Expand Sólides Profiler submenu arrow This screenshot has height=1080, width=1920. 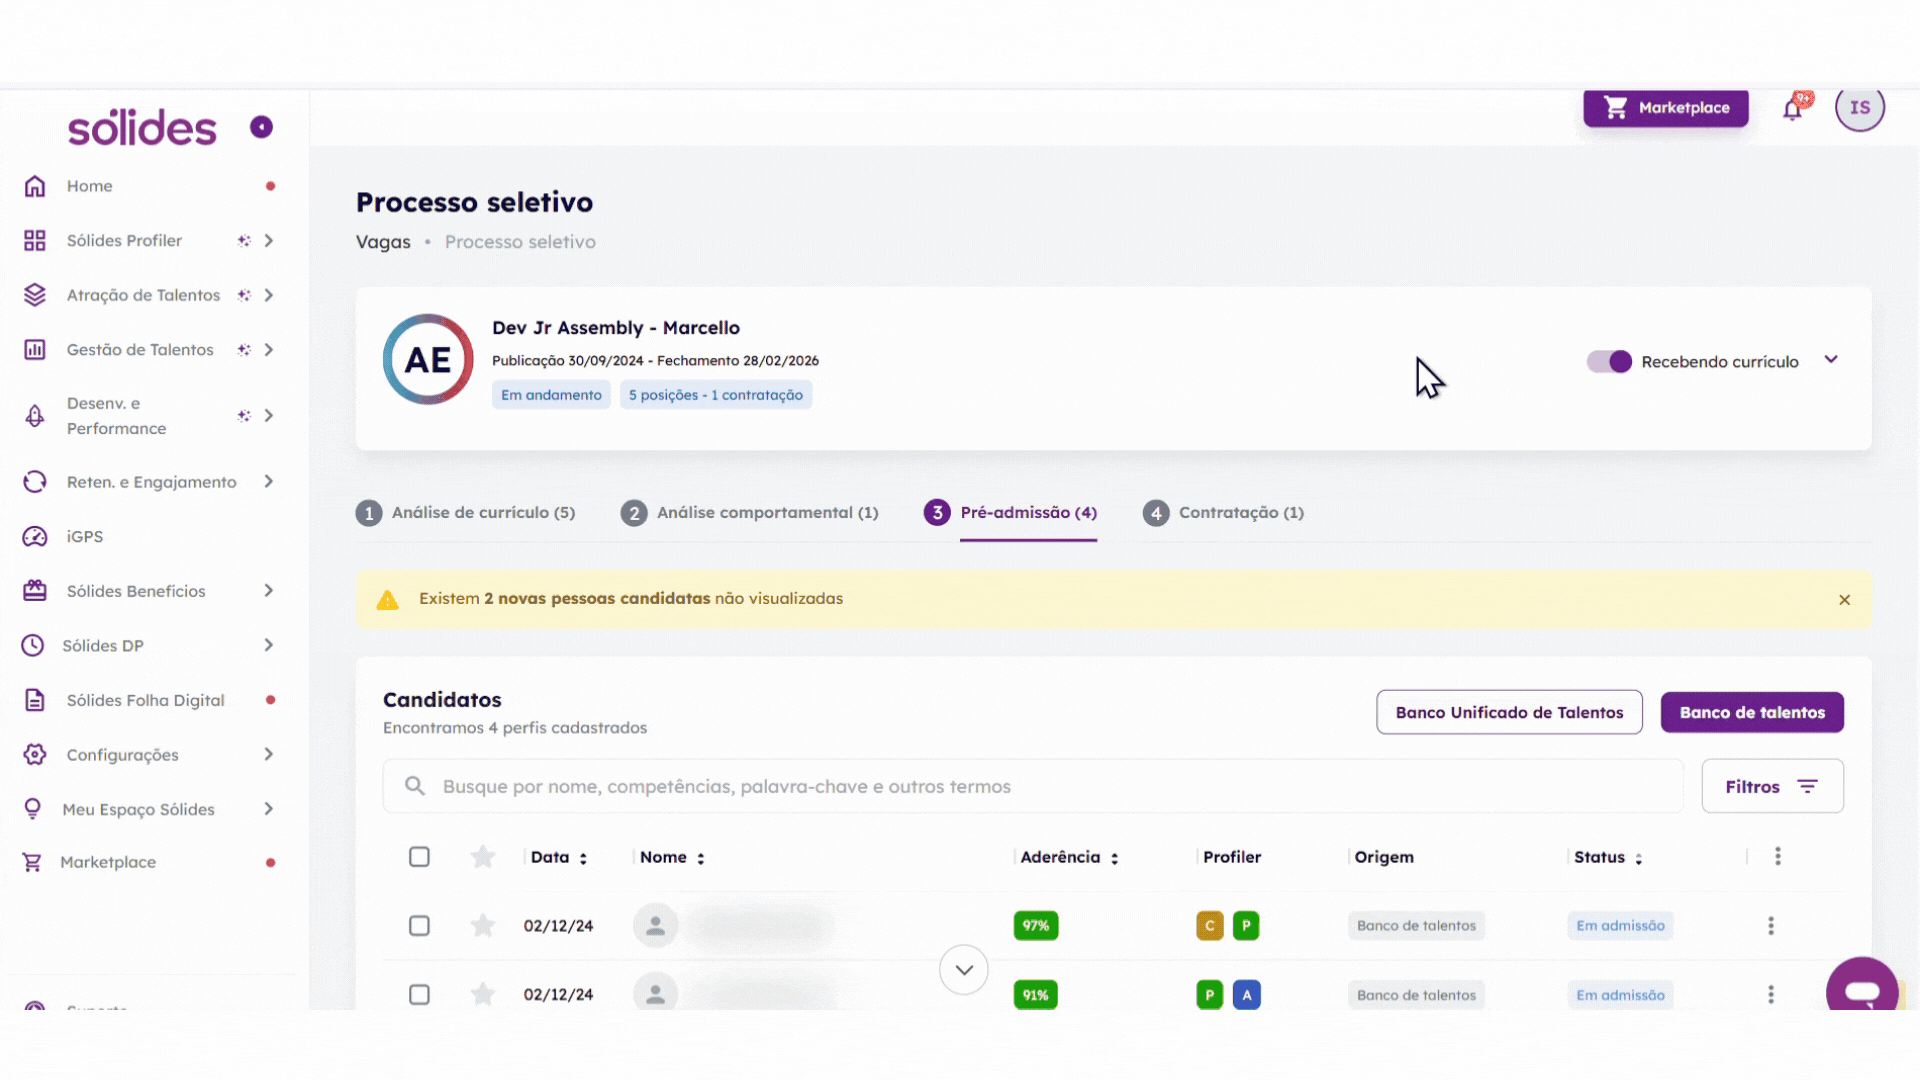[268, 241]
